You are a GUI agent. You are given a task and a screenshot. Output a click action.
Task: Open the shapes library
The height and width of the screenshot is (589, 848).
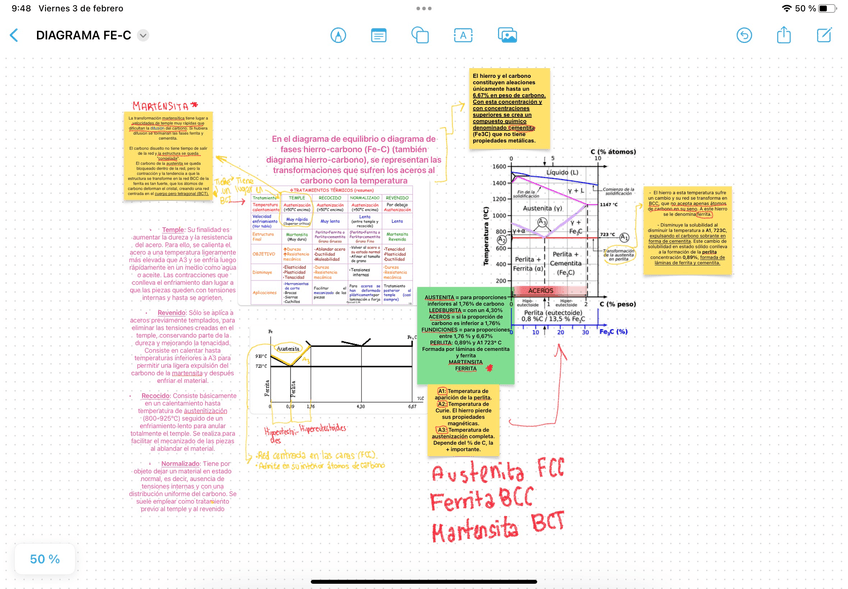420,35
